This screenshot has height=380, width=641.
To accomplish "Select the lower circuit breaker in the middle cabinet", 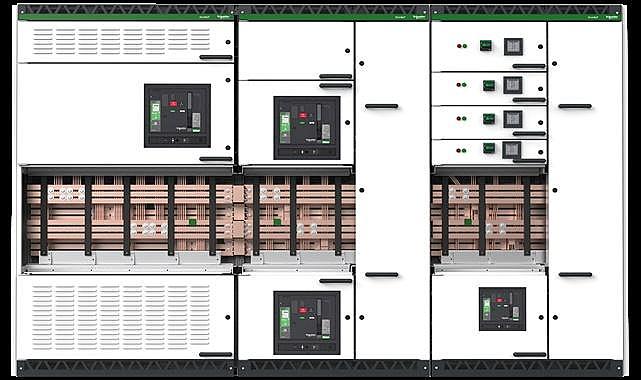I will click(x=307, y=322).
